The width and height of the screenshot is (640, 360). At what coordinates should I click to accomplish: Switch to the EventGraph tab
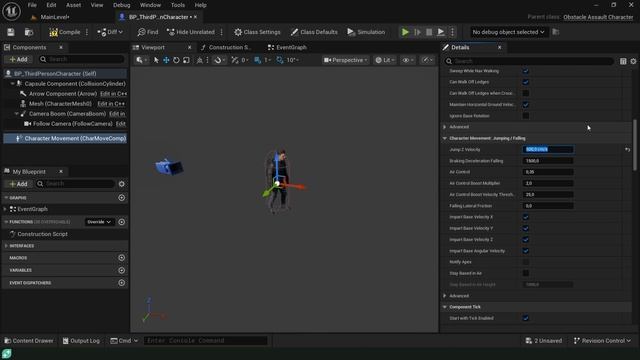tap(287, 47)
